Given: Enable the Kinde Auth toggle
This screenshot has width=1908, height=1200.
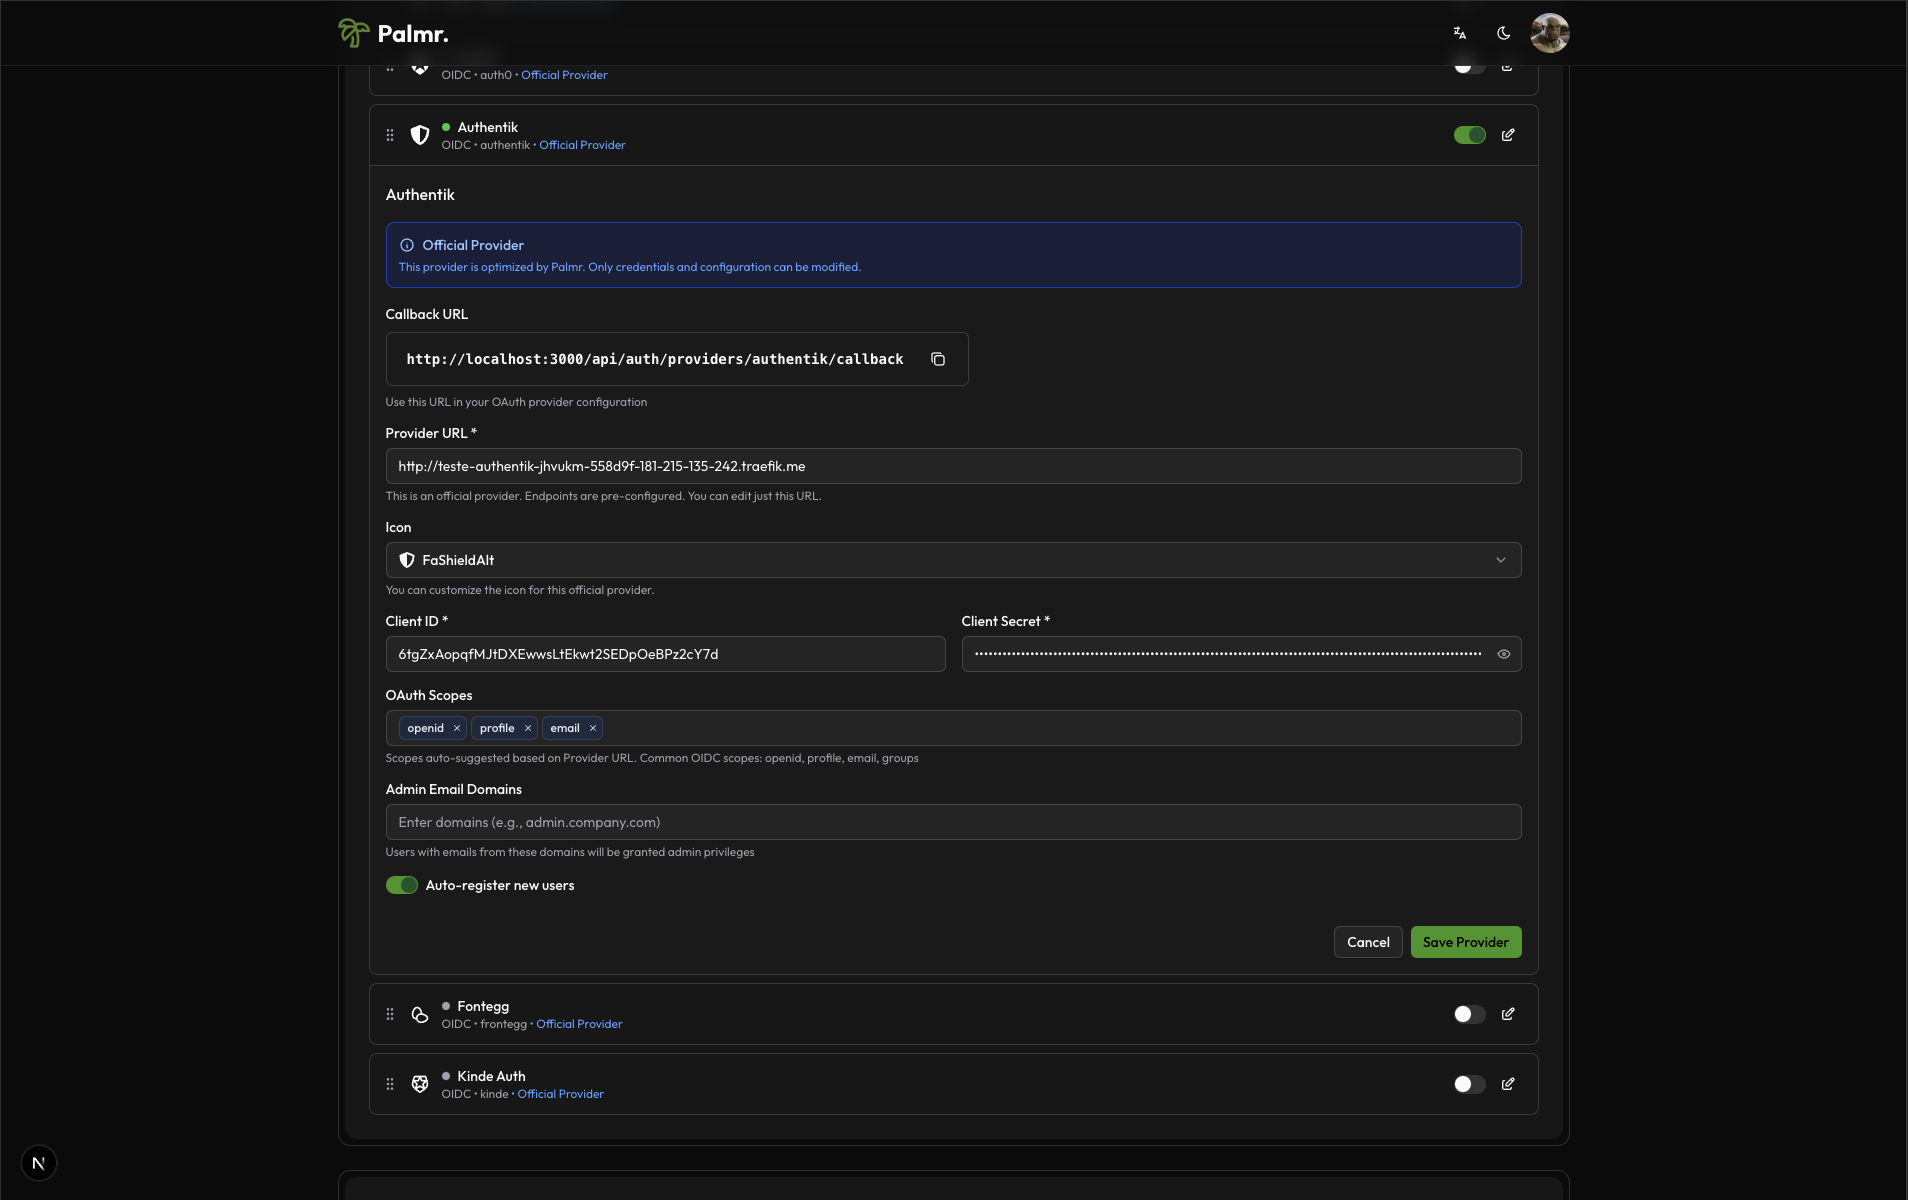Looking at the screenshot, I should [1469, 1084].
